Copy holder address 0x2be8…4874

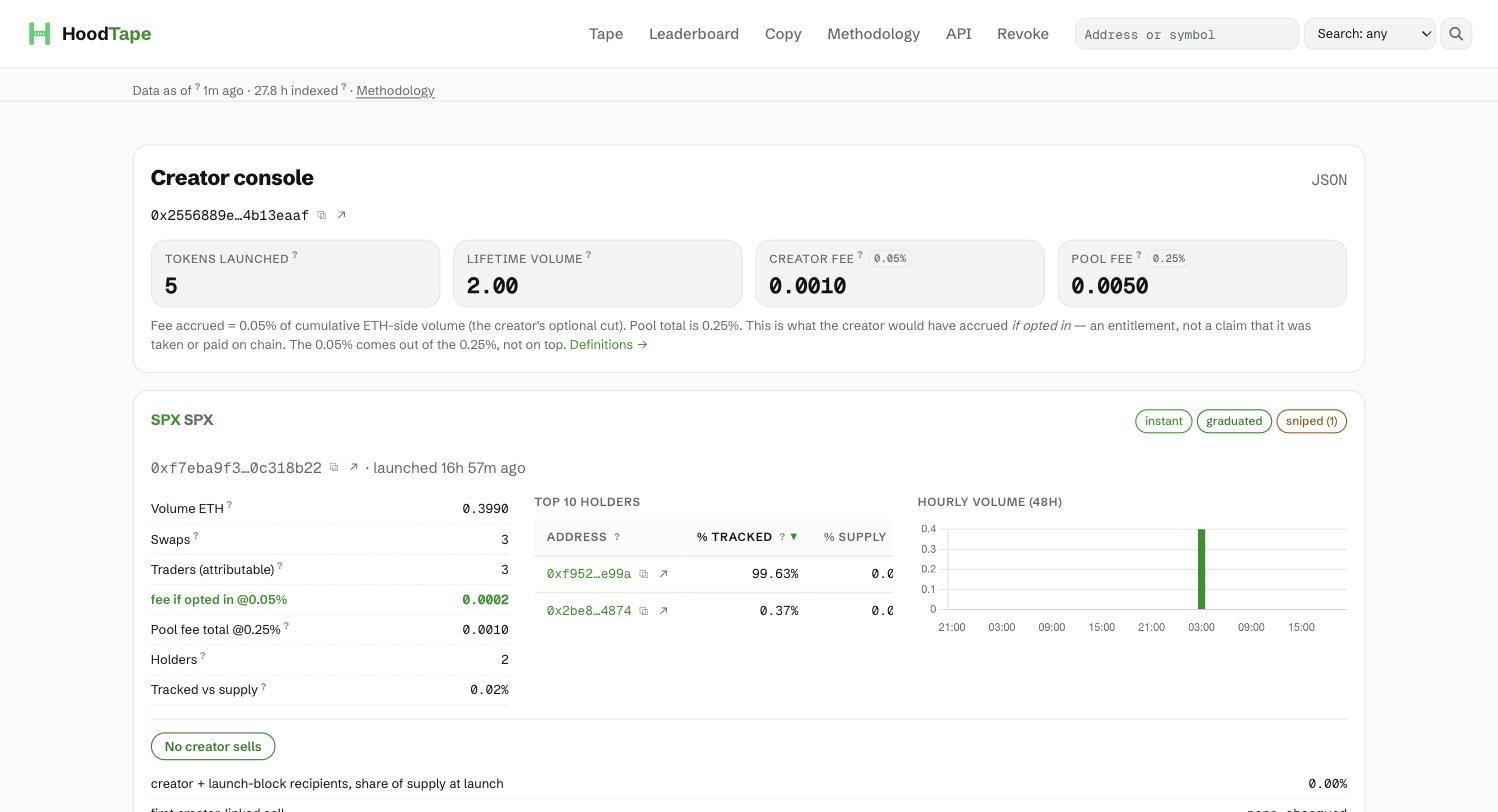coord(644,611)
